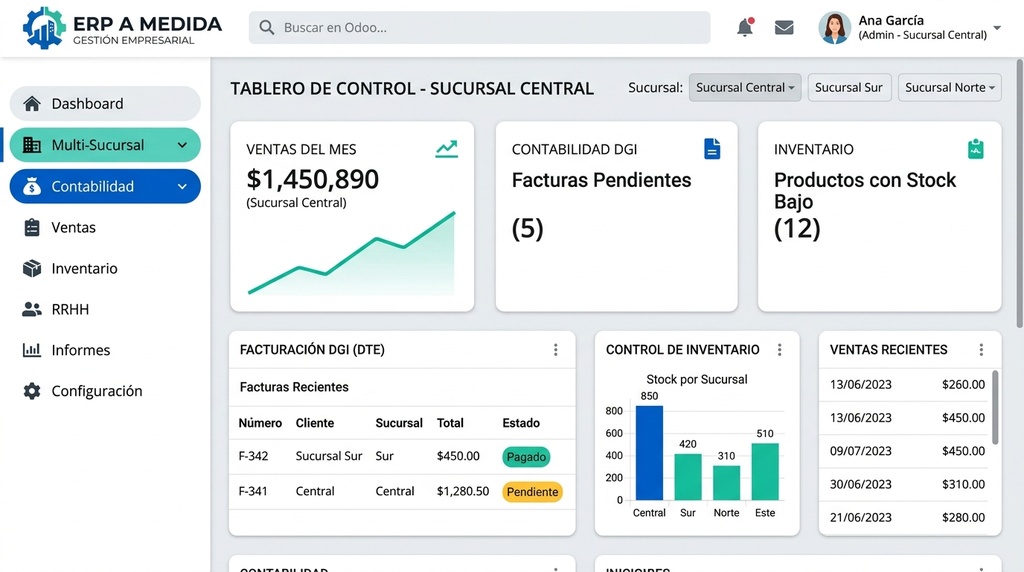1024x572 pixels.
Task: Click the Dashboard house icon
Action: (x=31, y=103)
